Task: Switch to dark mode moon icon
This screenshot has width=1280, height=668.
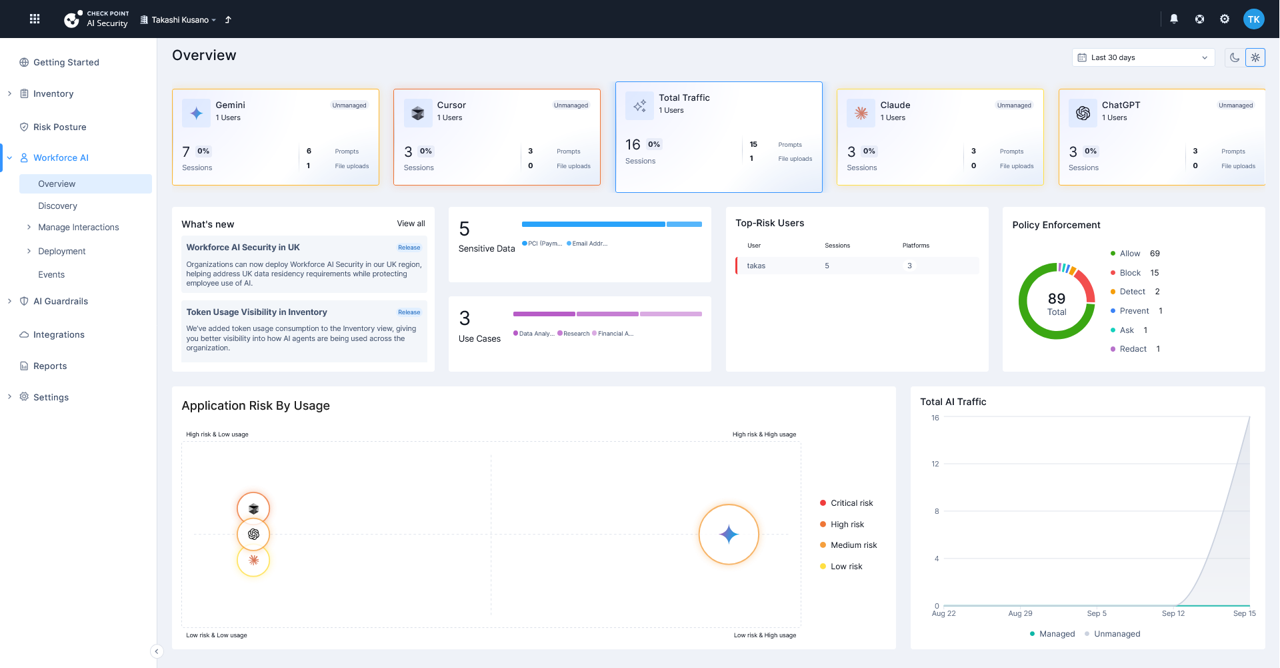Action: [1234, 58]
